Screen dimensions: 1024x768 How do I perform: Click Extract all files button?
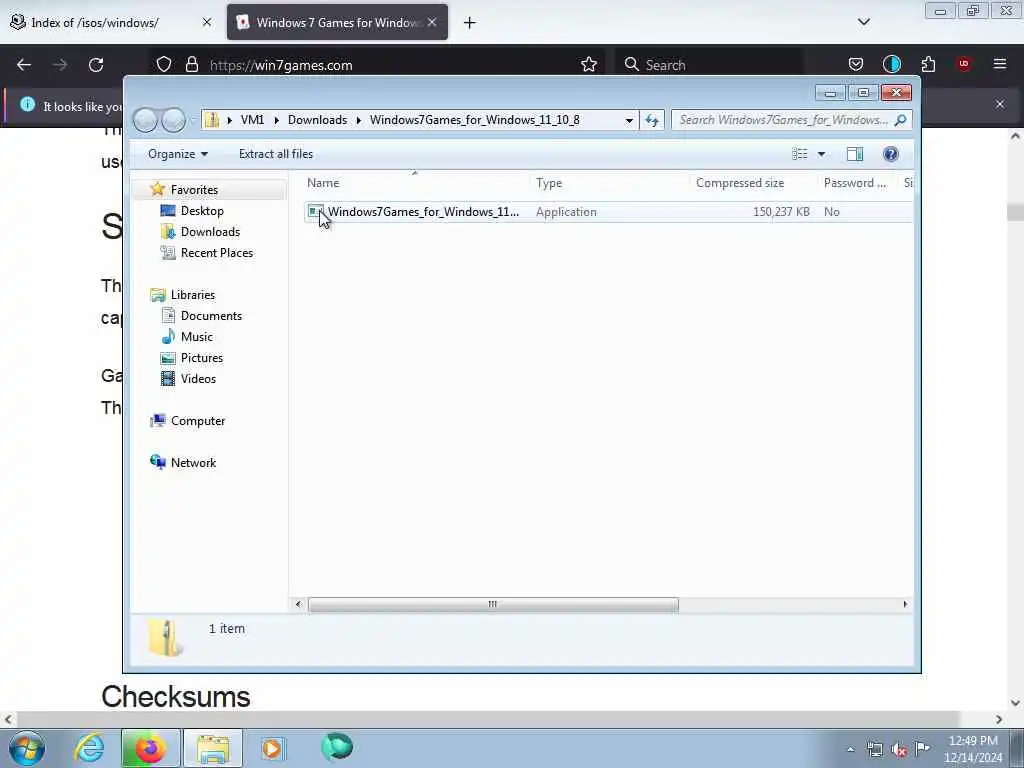[x=276, y=154]
